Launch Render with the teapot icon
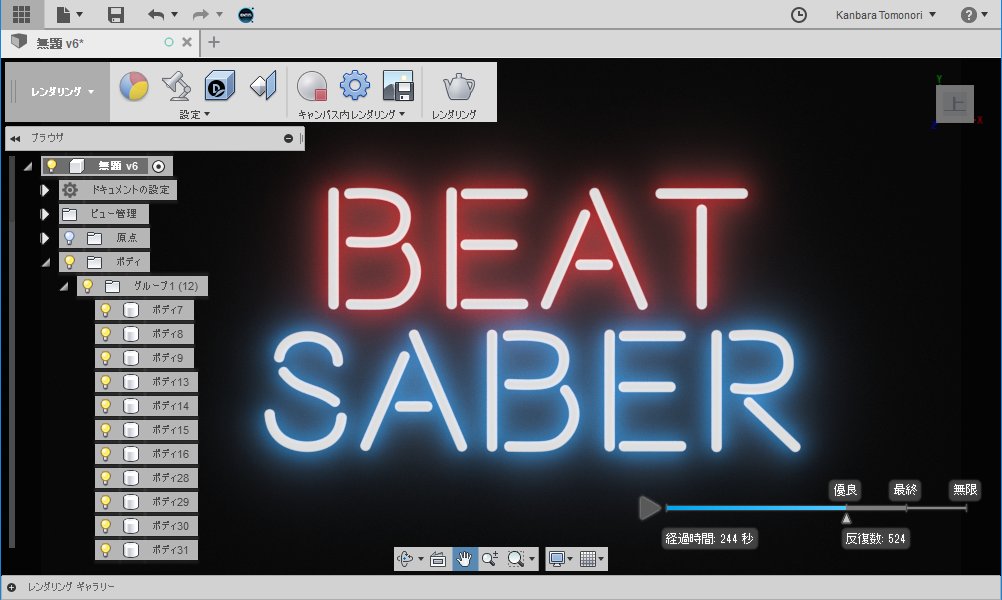The height and width of the screenshot is (600, 1002). (x=458, y=86)
